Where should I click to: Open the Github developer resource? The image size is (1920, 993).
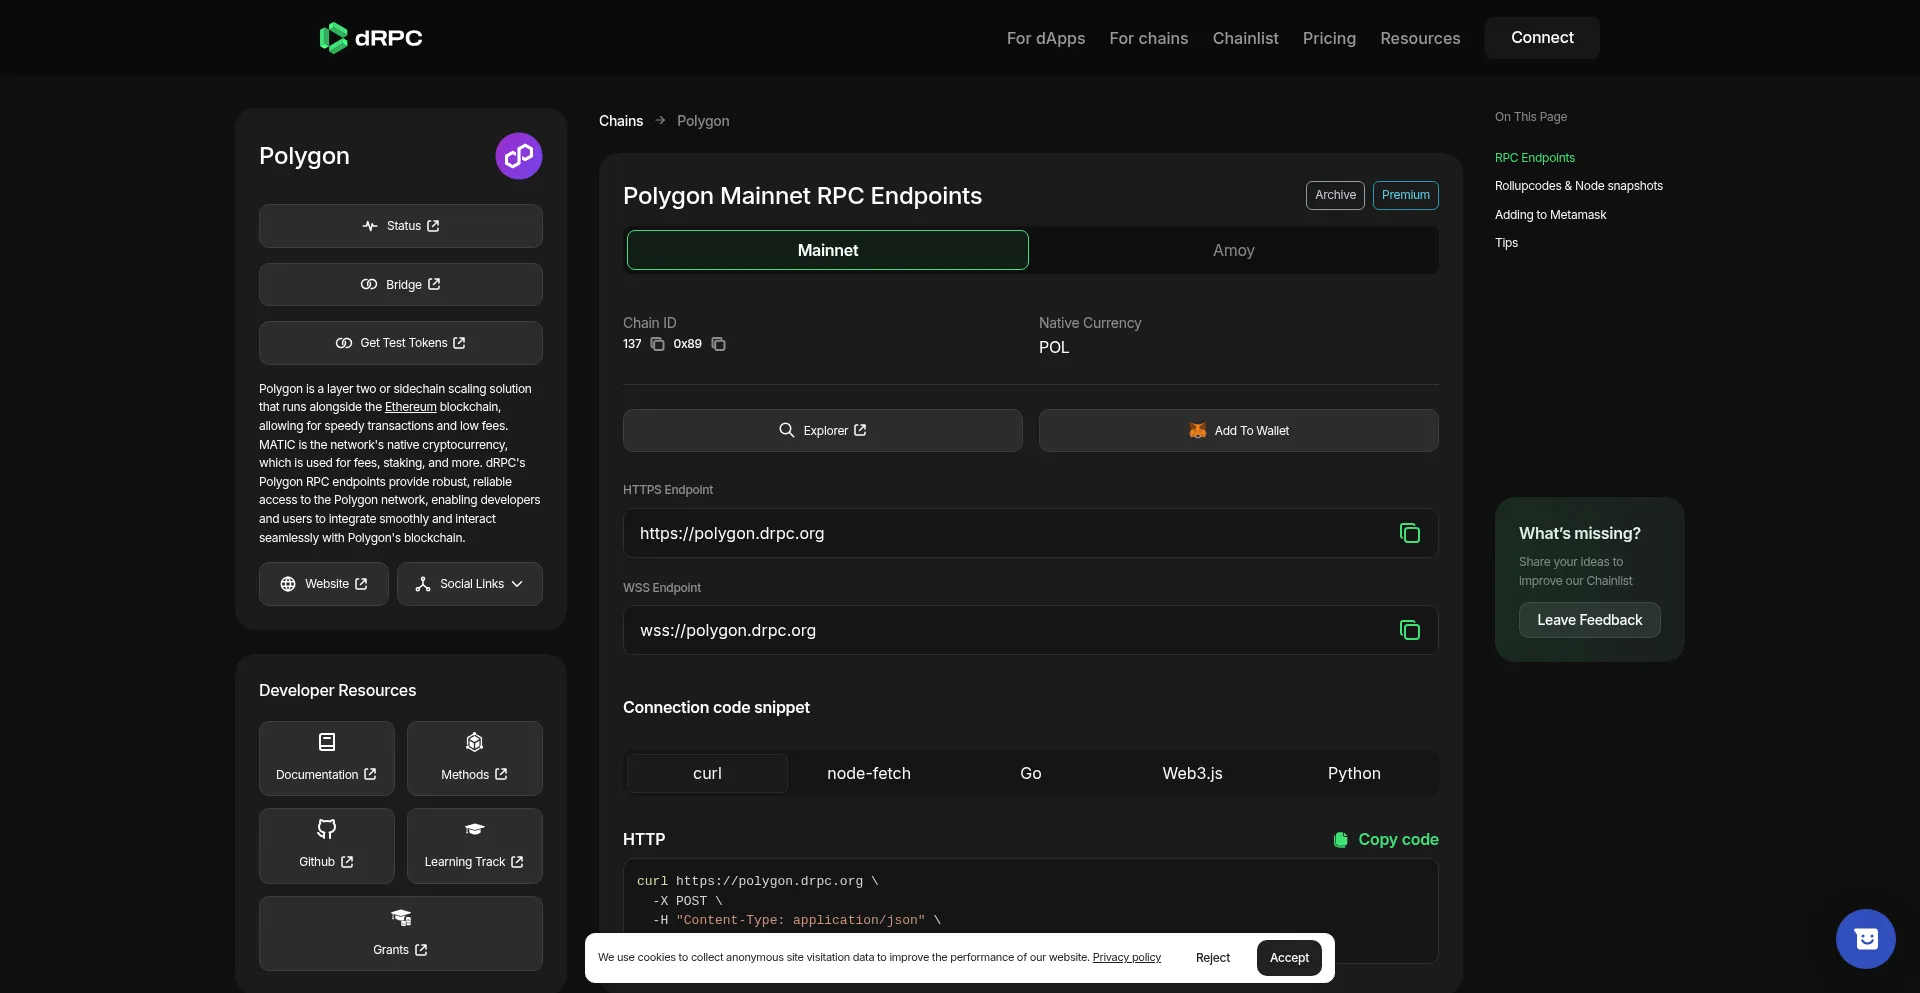click(327, 846)
